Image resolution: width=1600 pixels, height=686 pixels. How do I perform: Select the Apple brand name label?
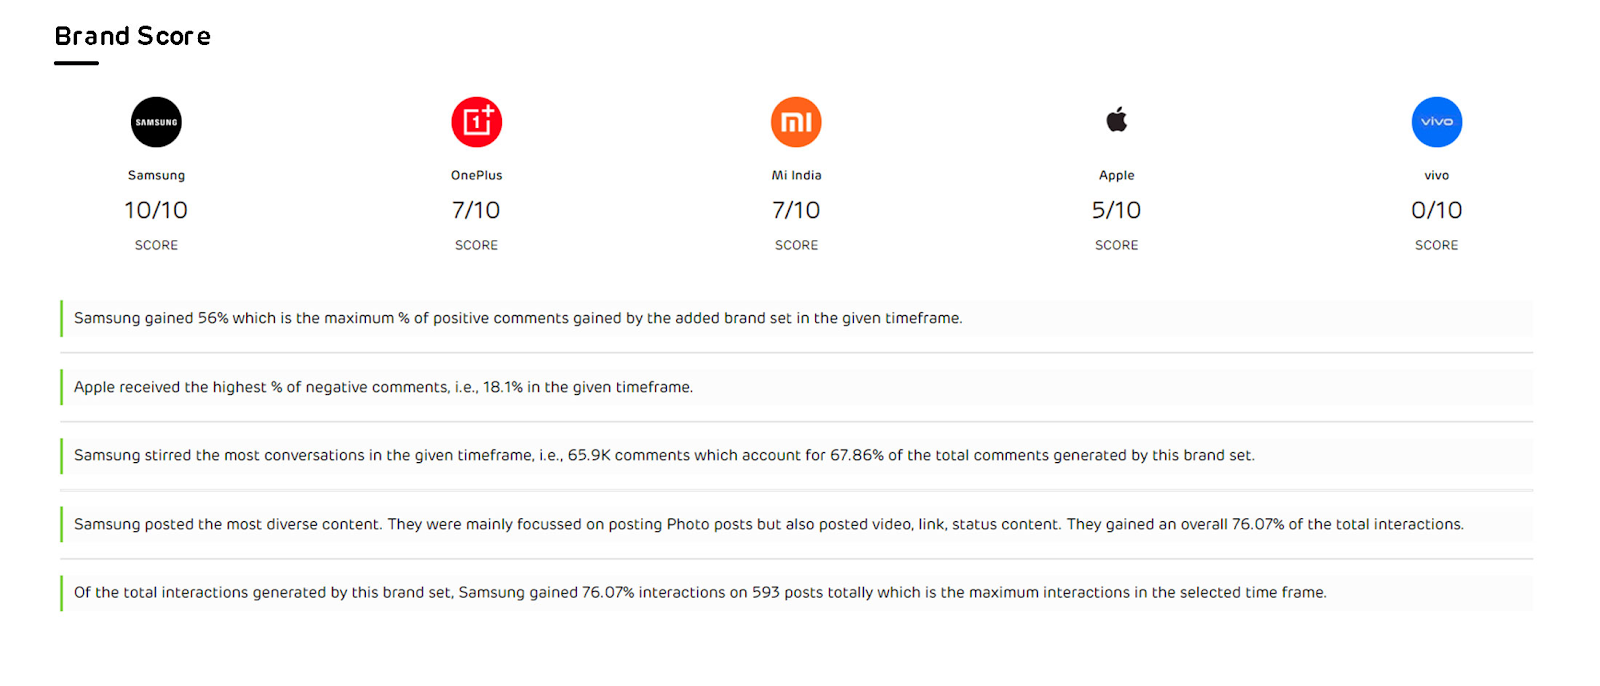click(1116, 175)
